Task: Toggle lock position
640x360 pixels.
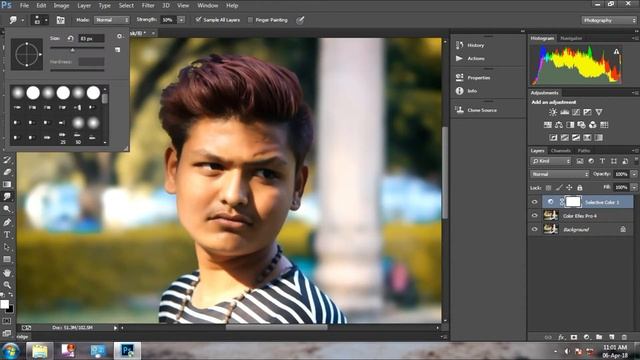Action: pyautogui.click(x=569, y=188)
